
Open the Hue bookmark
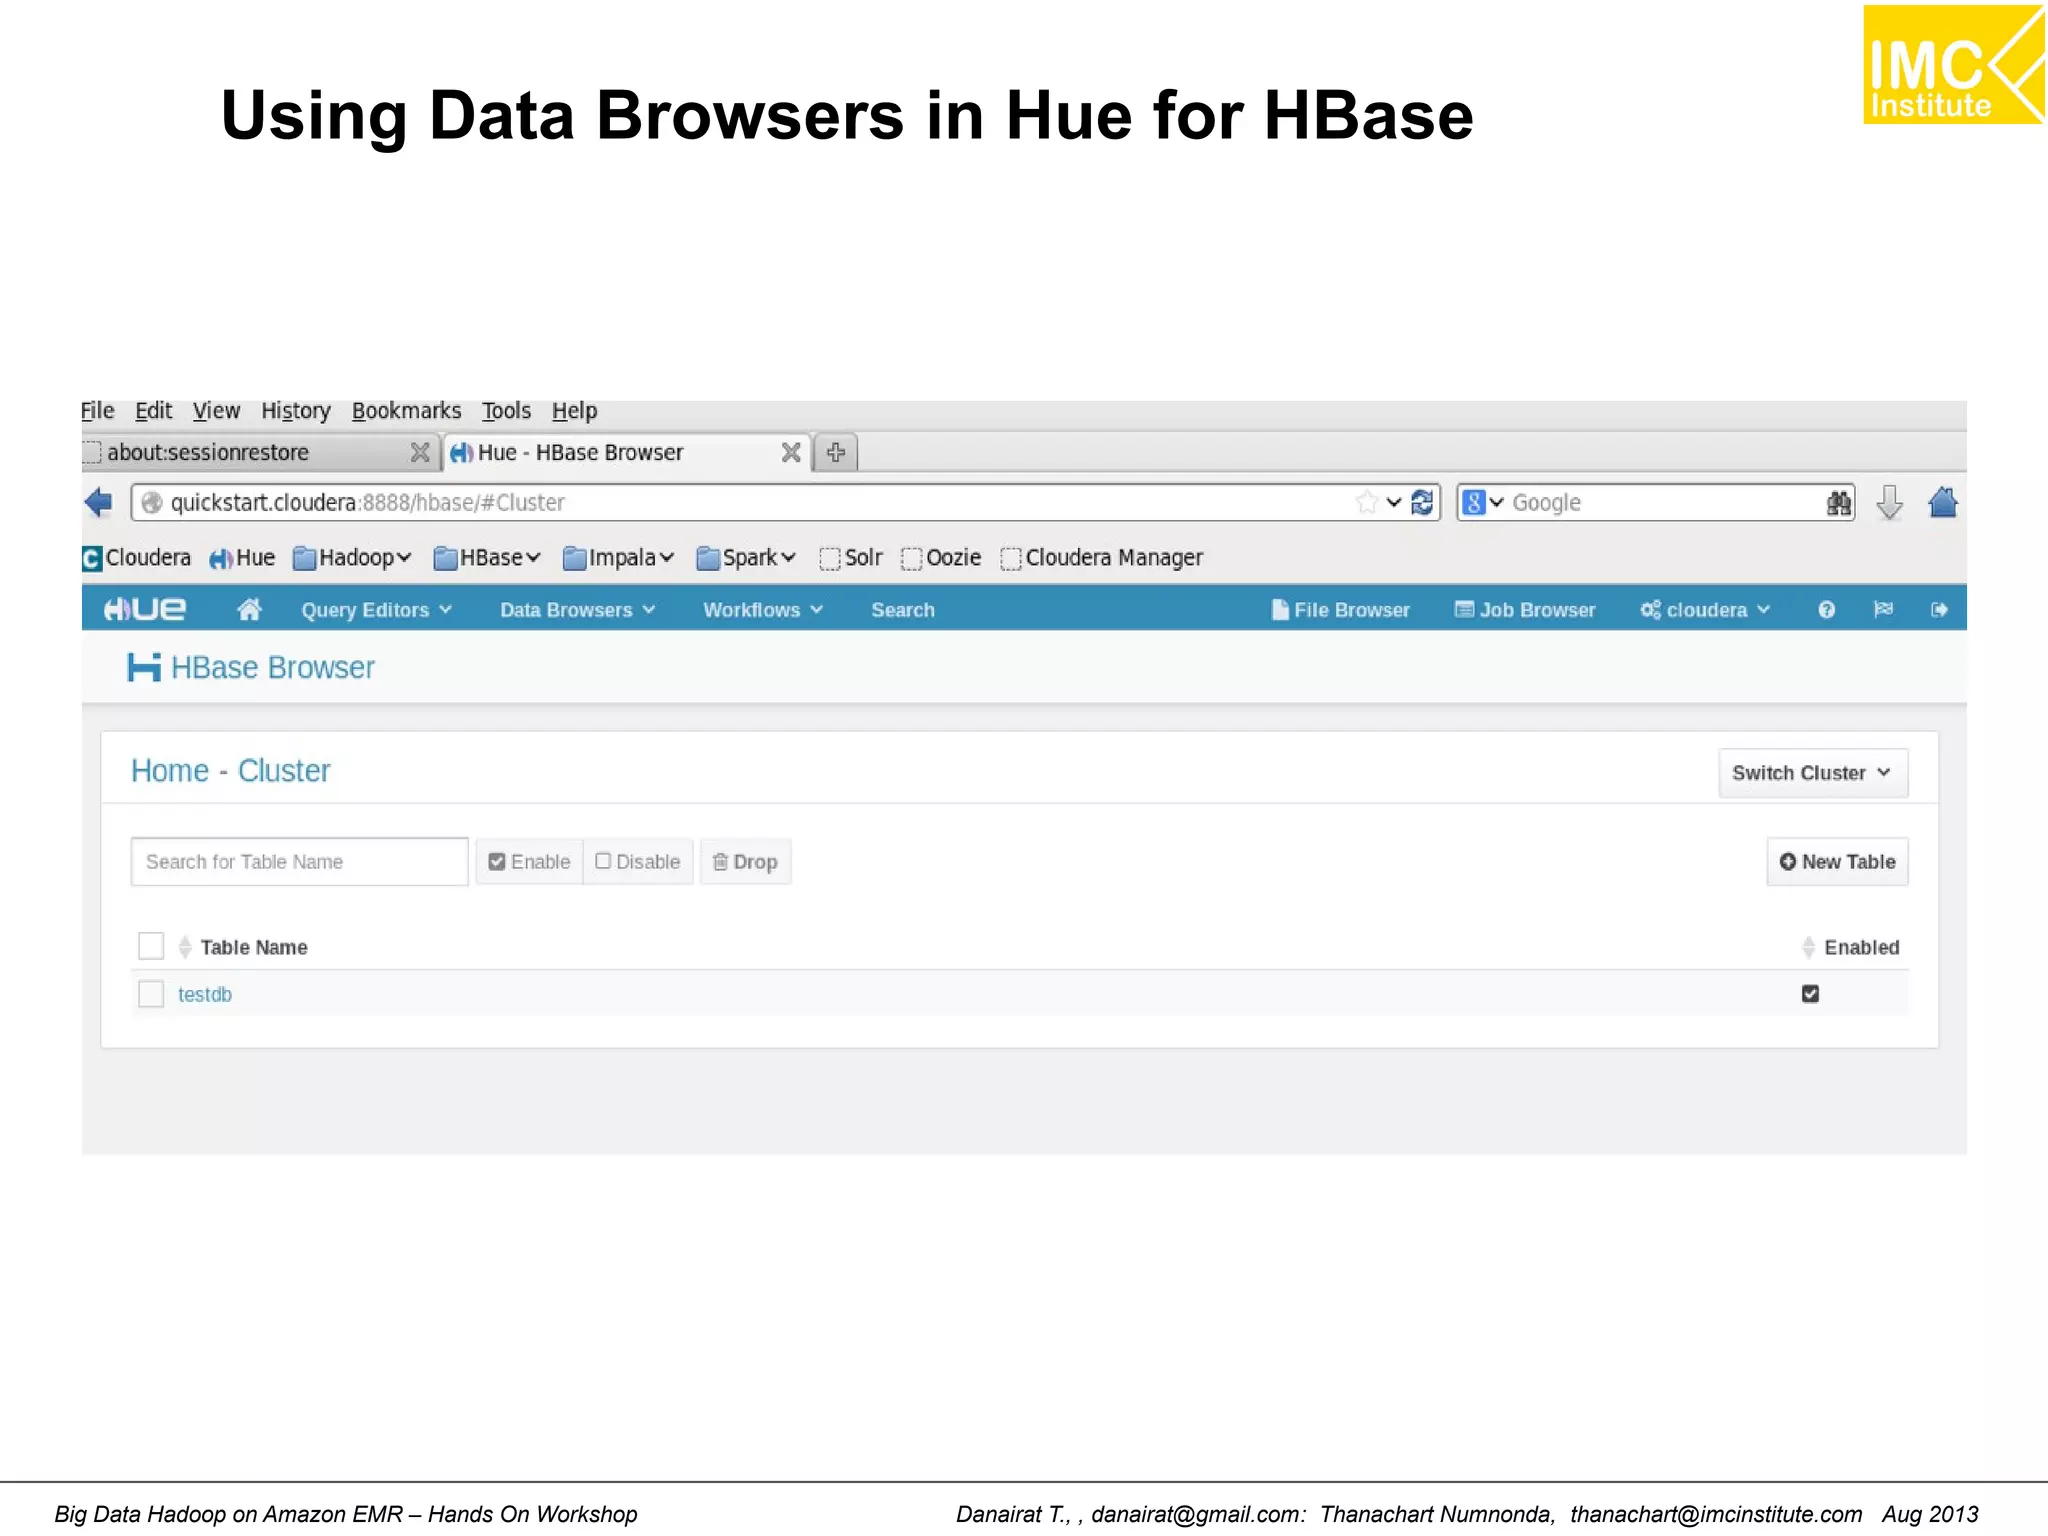coord(242,558)
